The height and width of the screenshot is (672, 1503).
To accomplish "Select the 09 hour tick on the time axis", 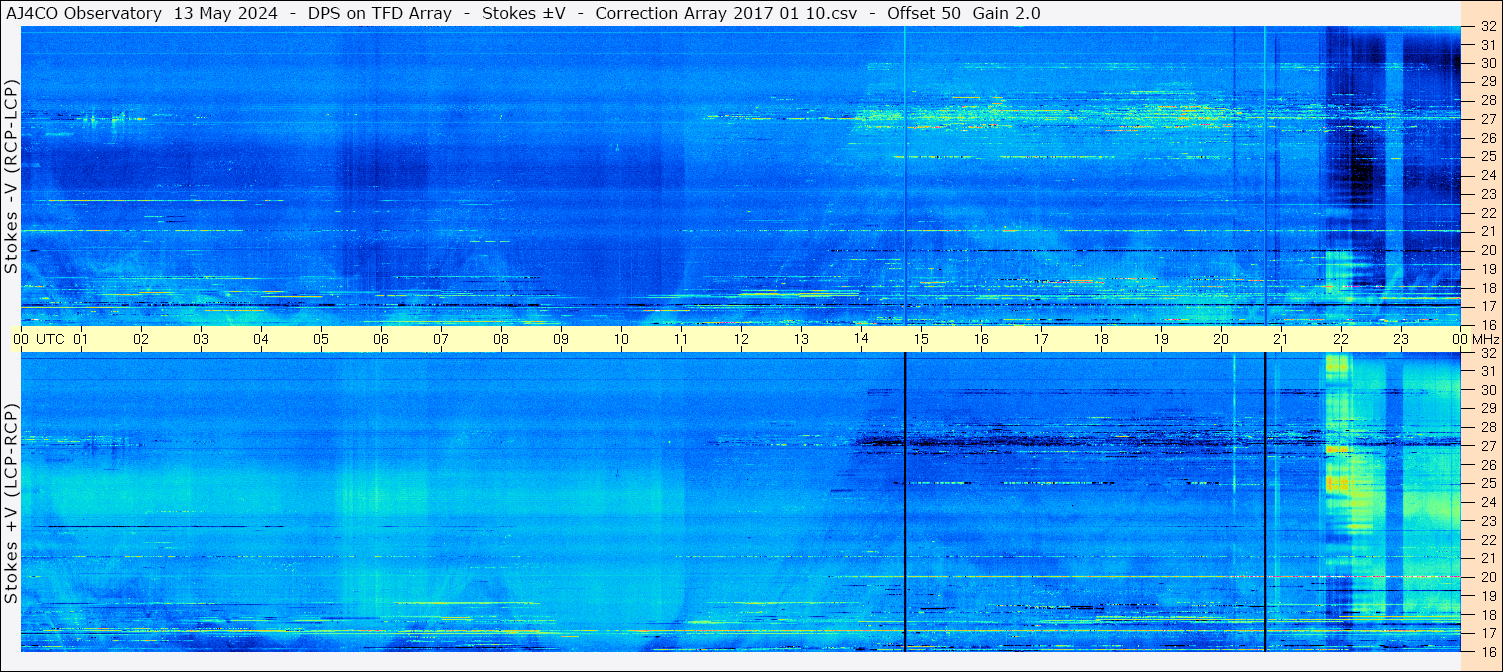I will (x=561, y=339).
